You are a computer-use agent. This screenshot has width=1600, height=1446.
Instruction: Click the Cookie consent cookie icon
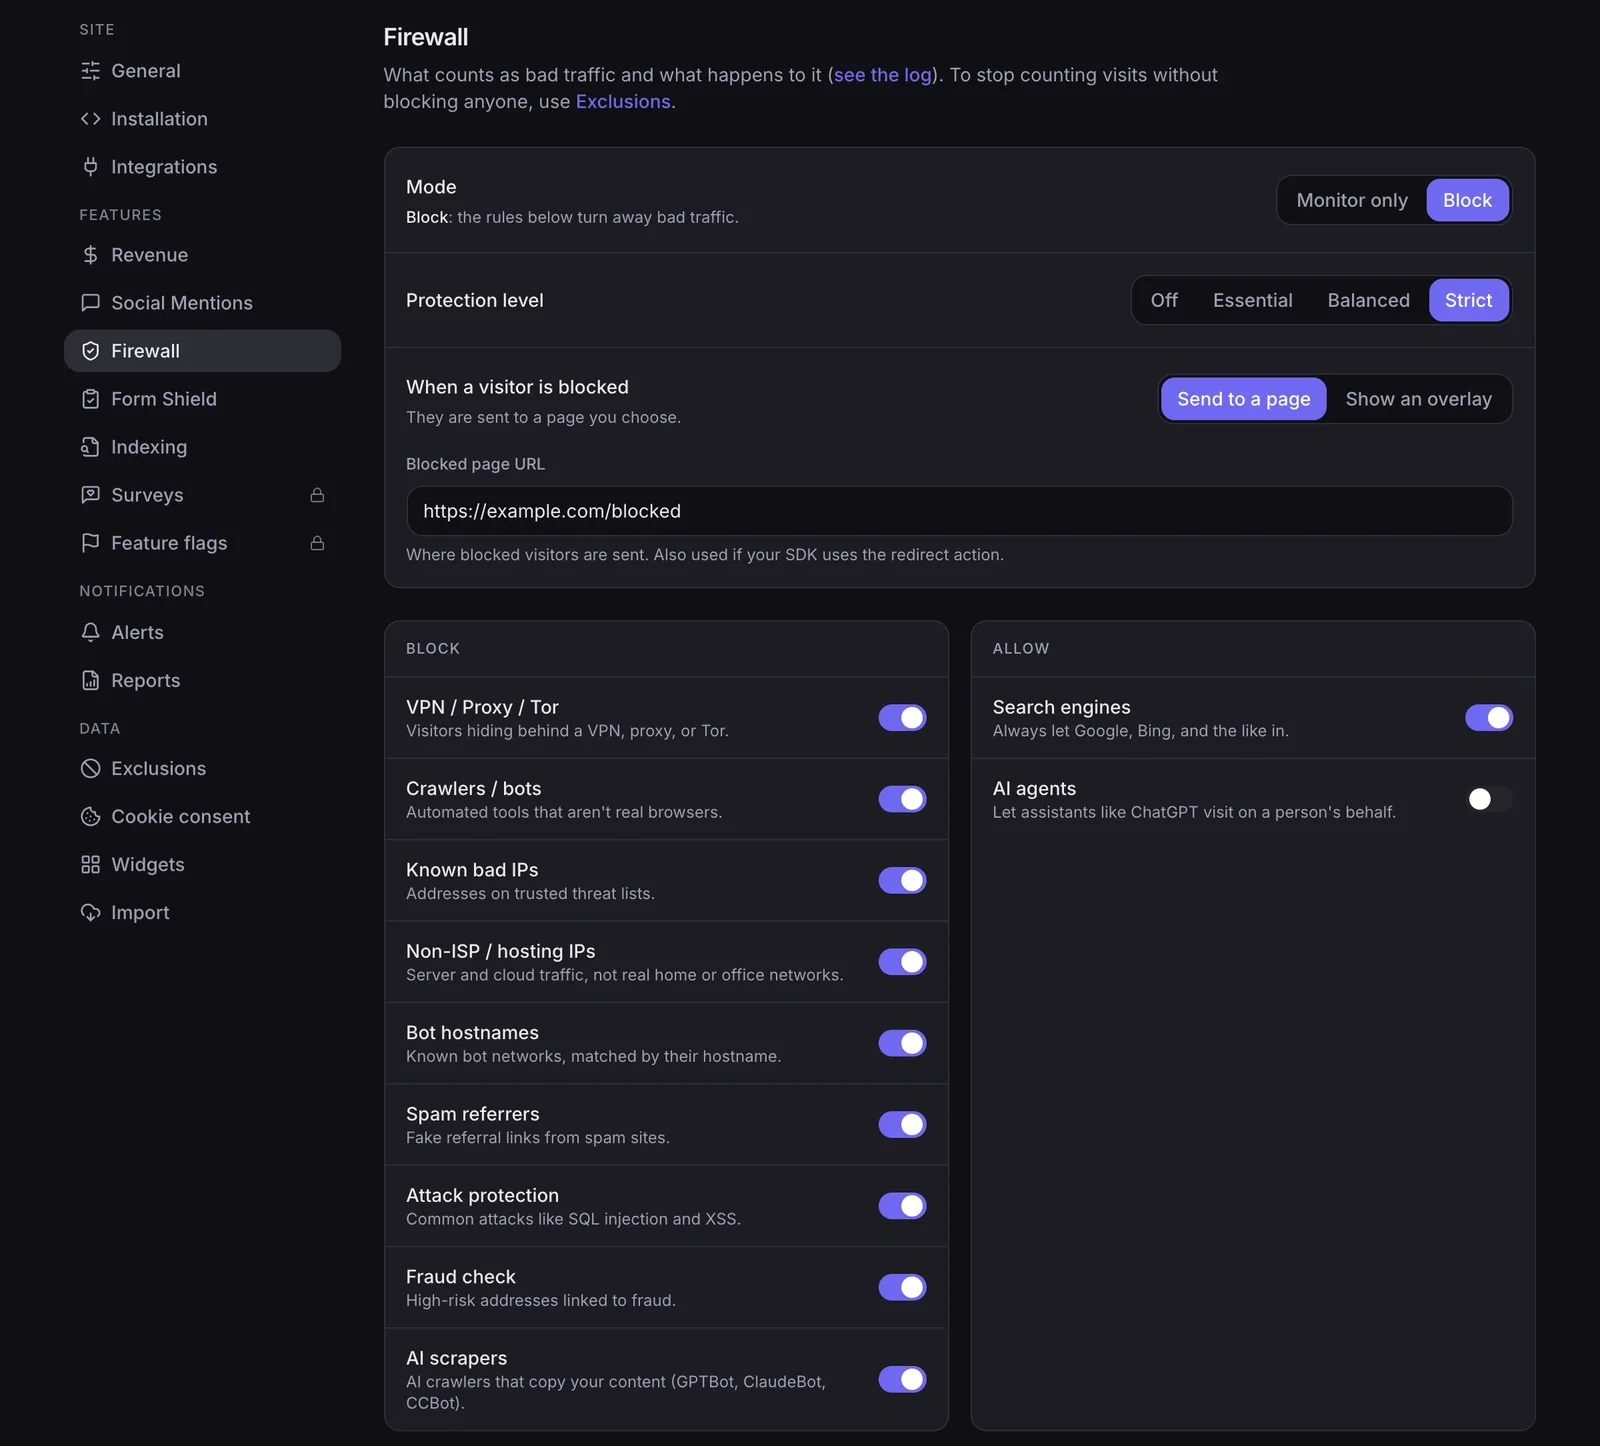(x=90, y=816)
